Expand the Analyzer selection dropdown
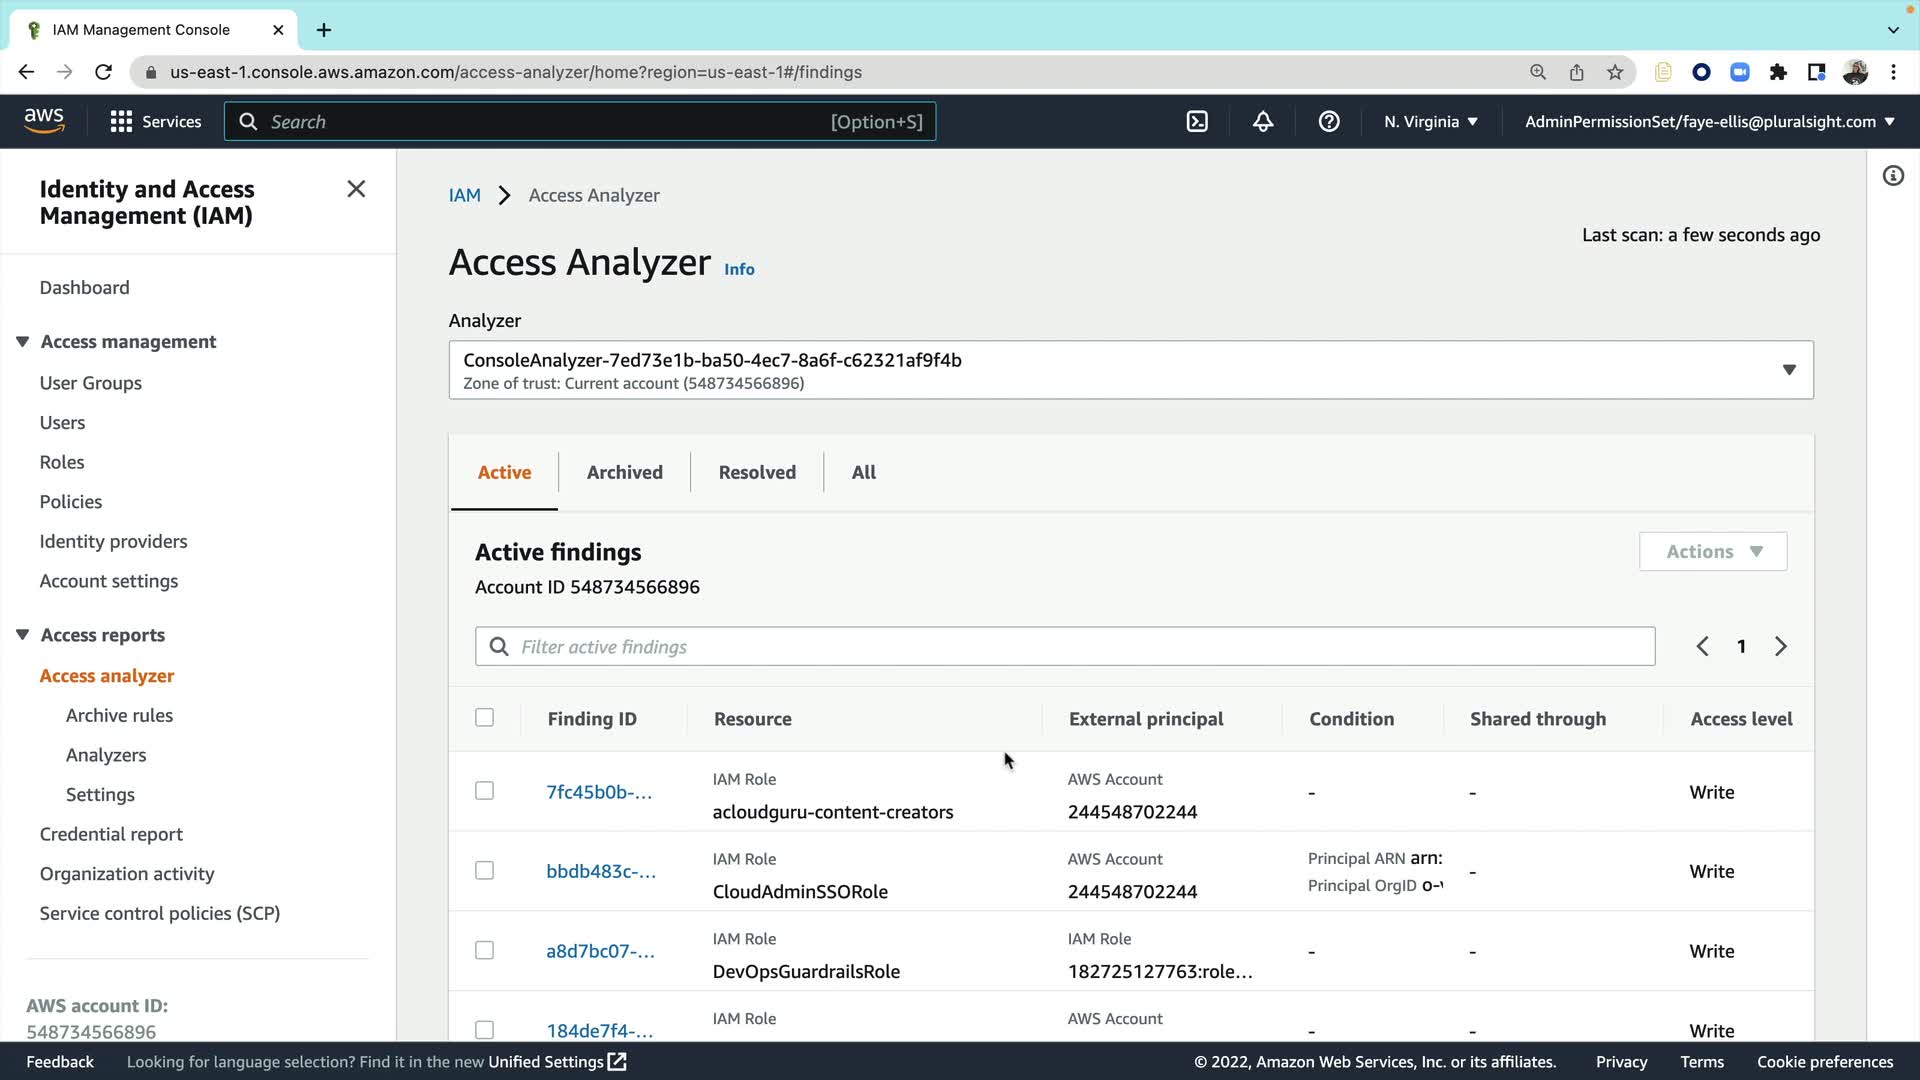The height and width of the screenshot is (1080, 1920). pos(1789,370)
